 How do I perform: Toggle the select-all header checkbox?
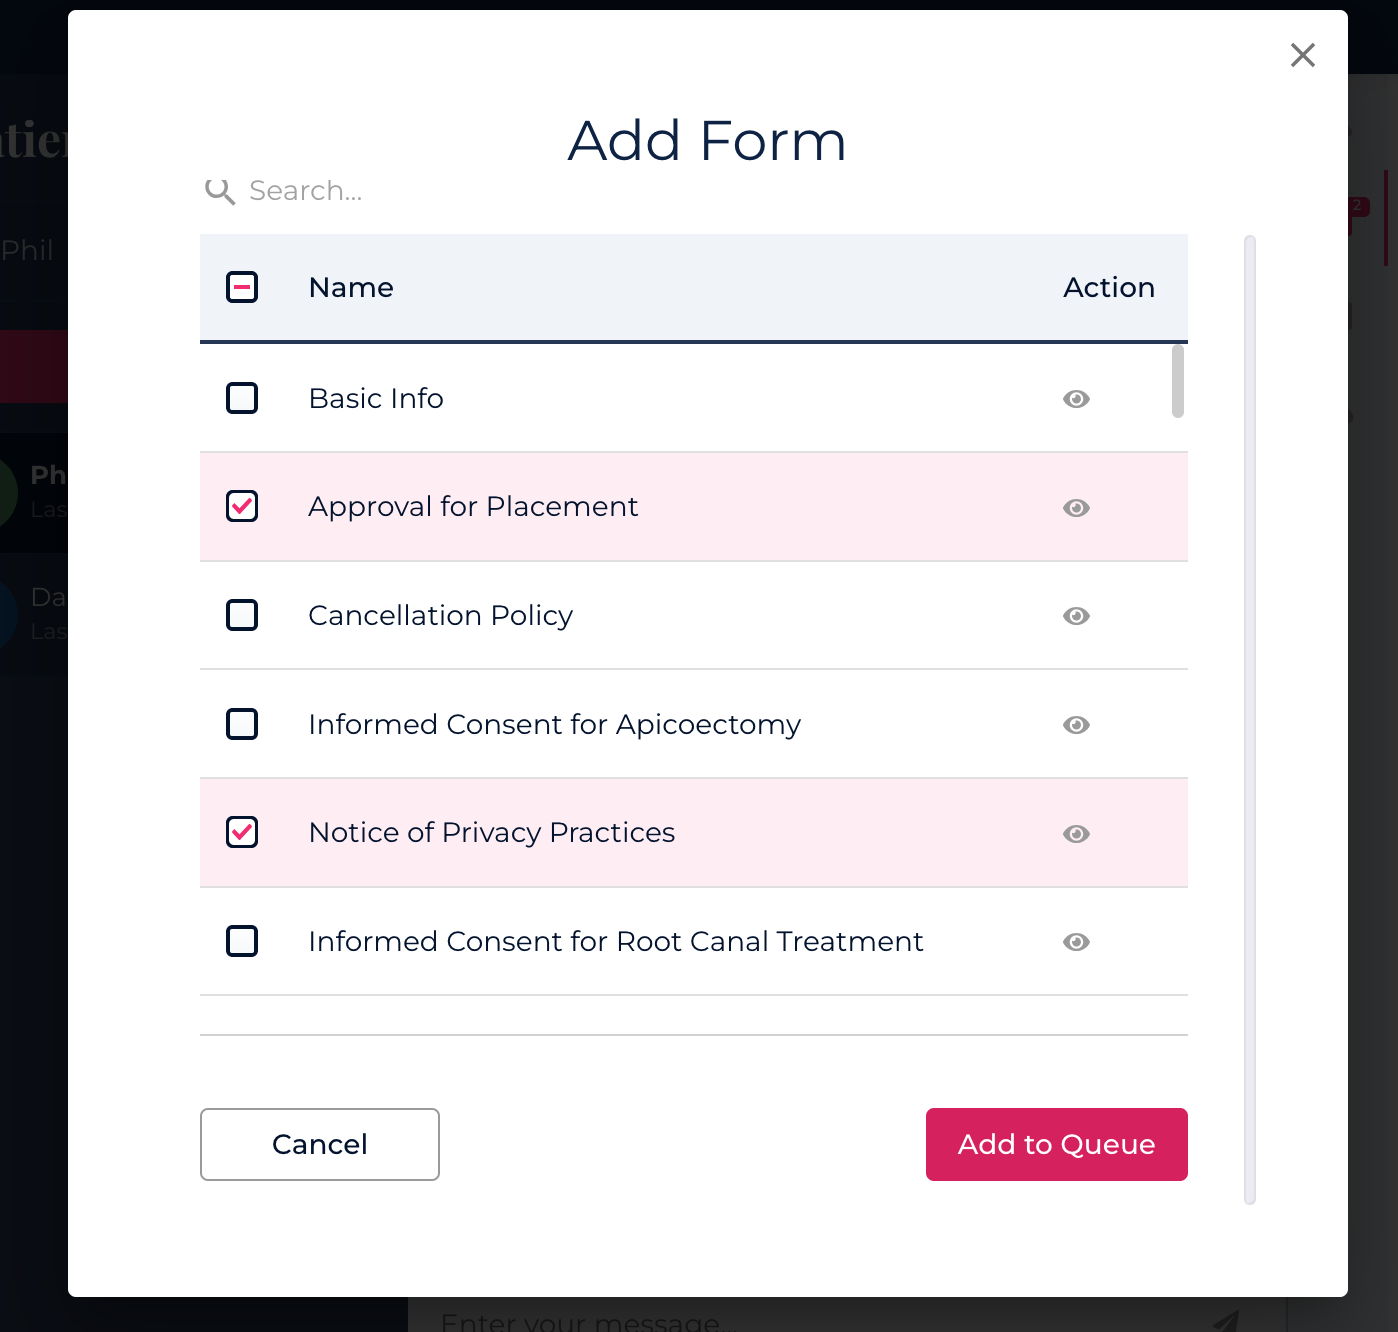(x=242, y=287)
